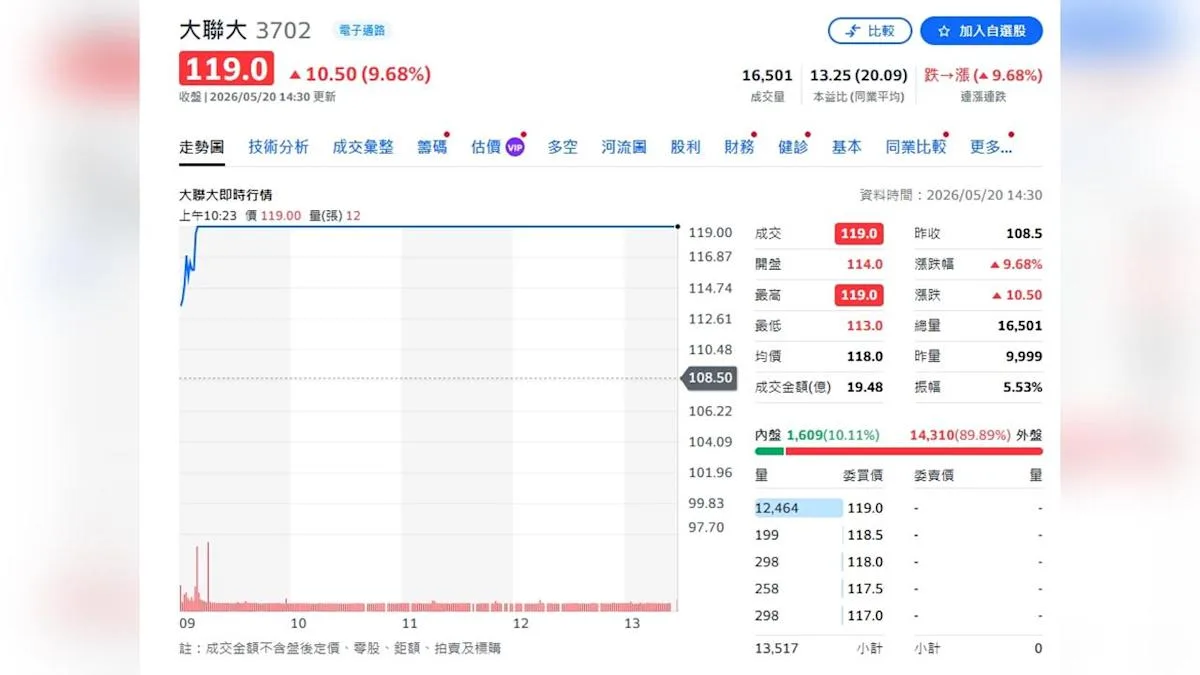
Task: Click stock code 3702
Action: click(284, 30)
